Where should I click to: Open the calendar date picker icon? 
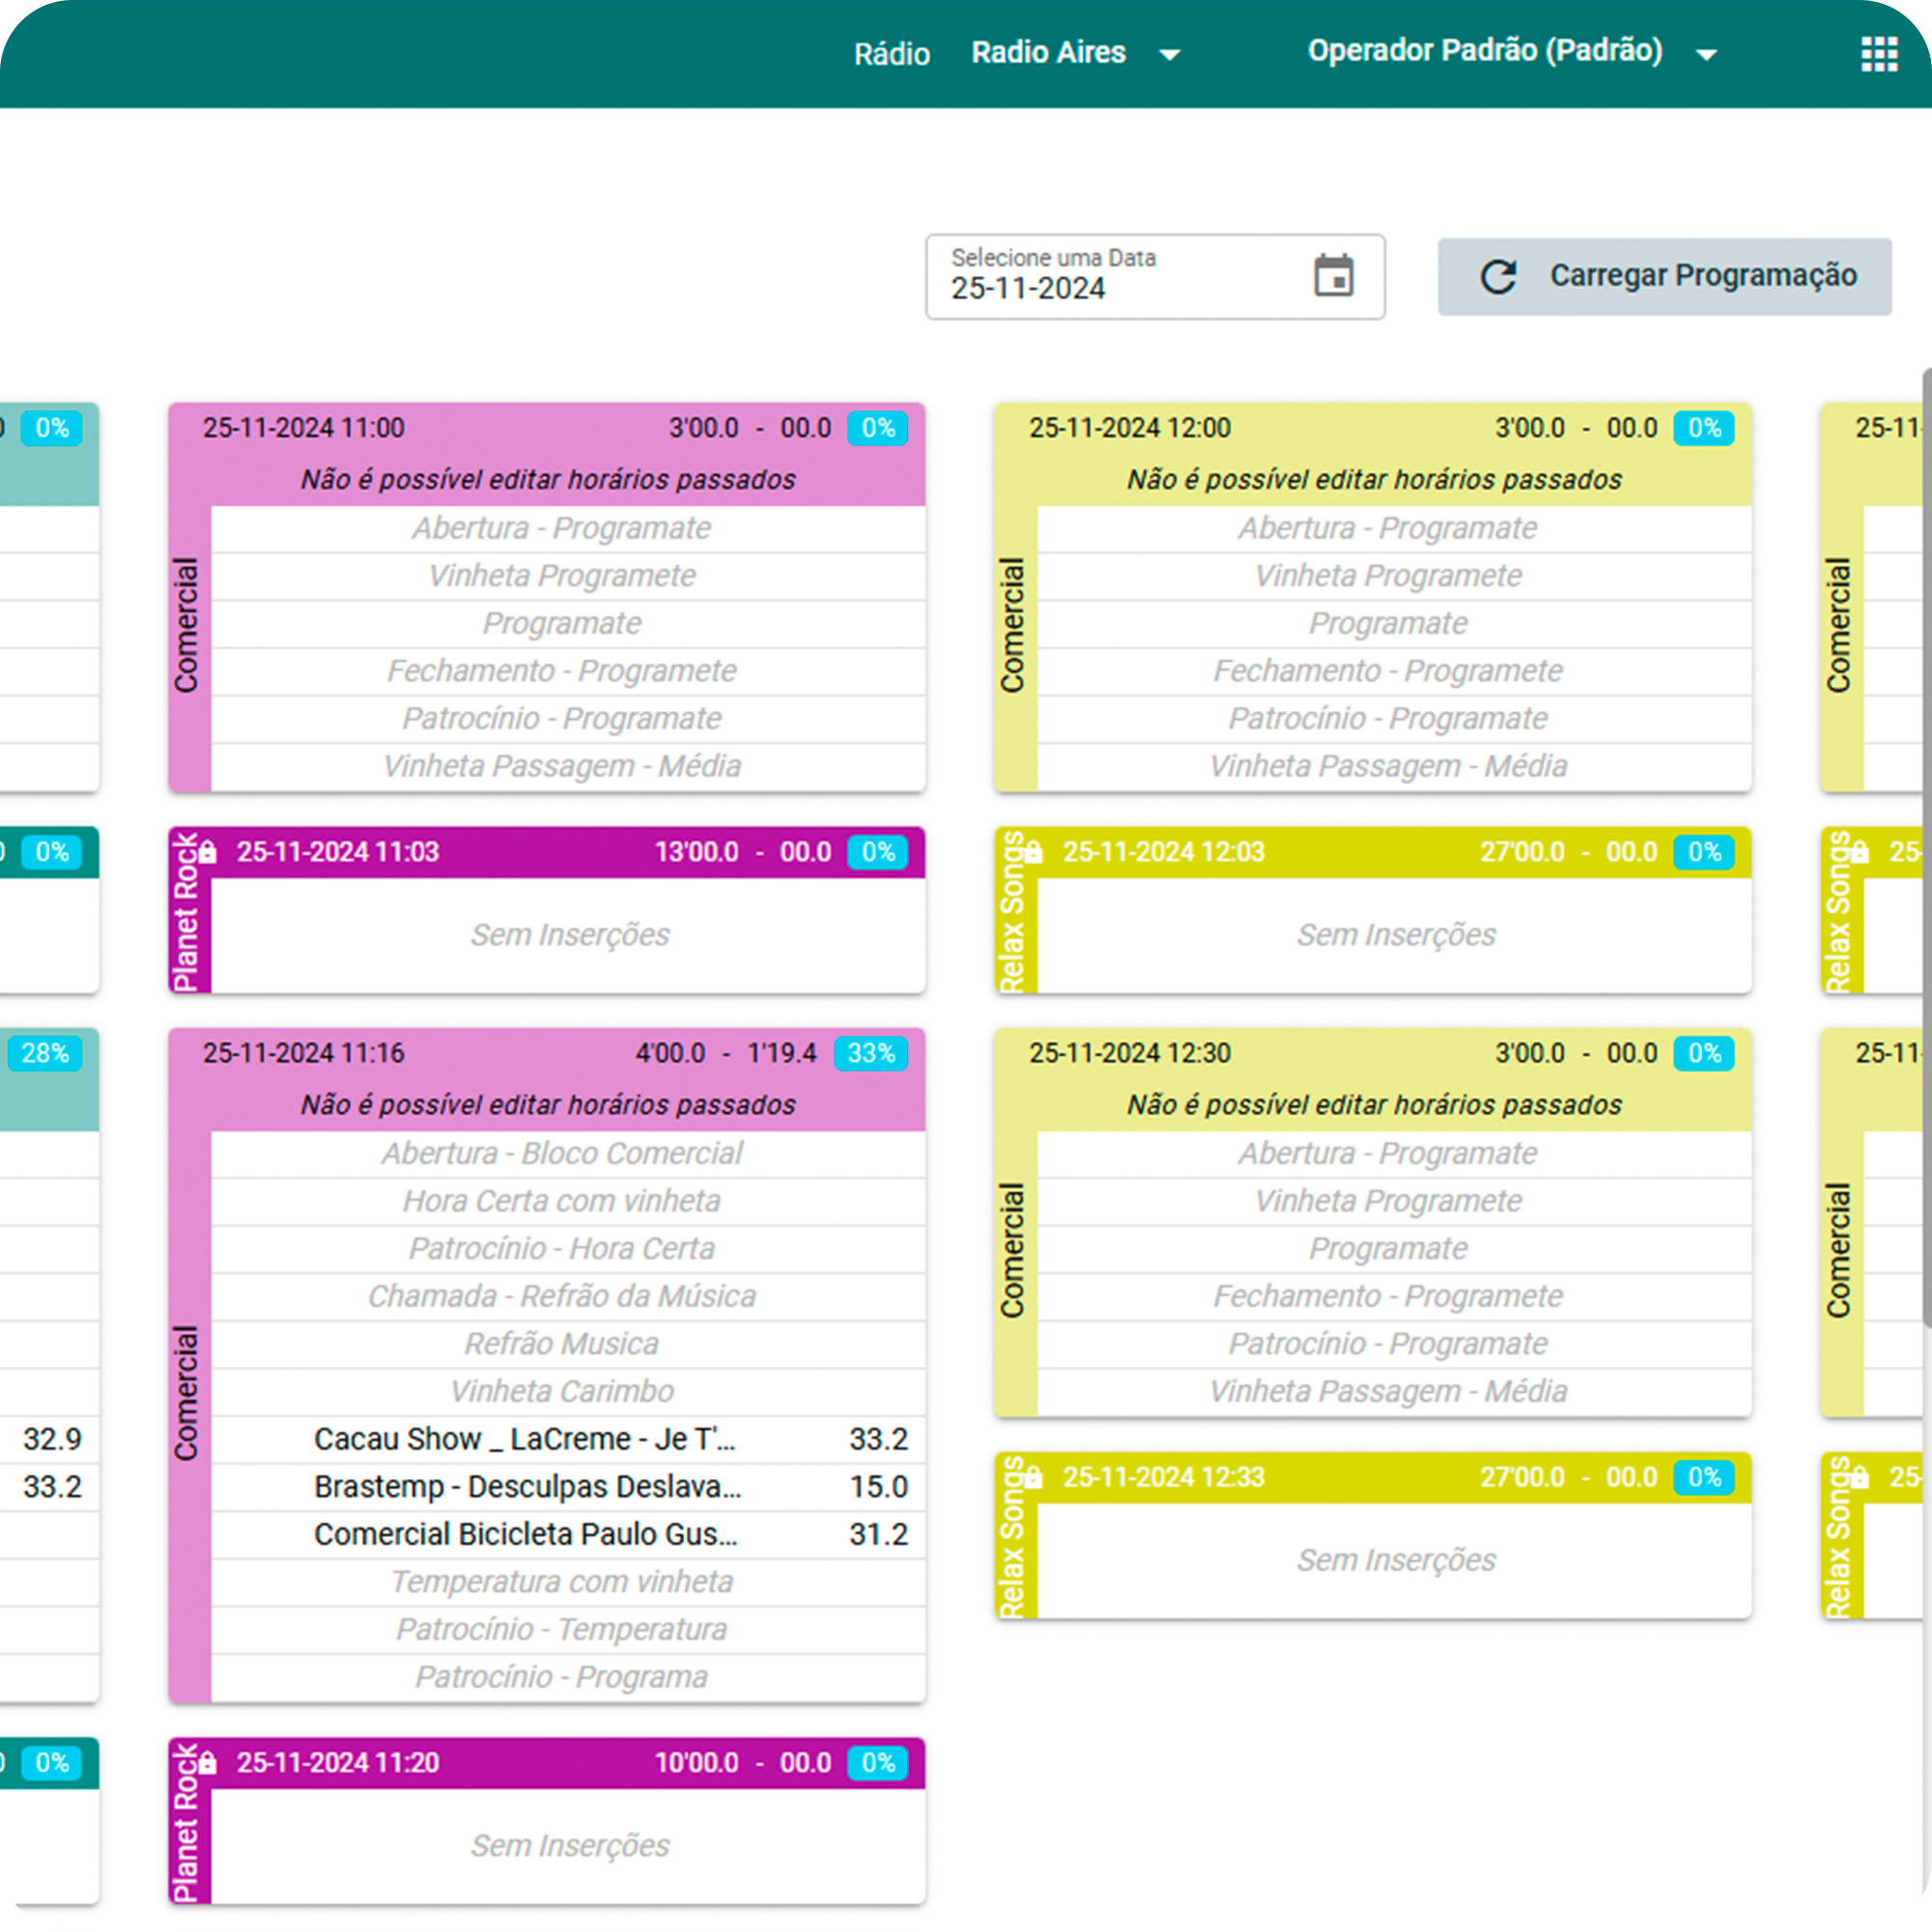coord(1333,276)
